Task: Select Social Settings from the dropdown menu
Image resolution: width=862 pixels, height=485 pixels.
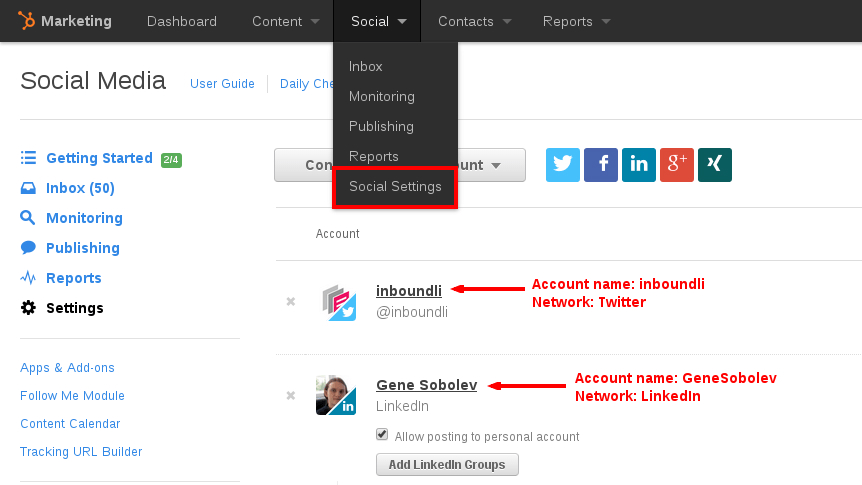Action: click(x=395, y=186)
